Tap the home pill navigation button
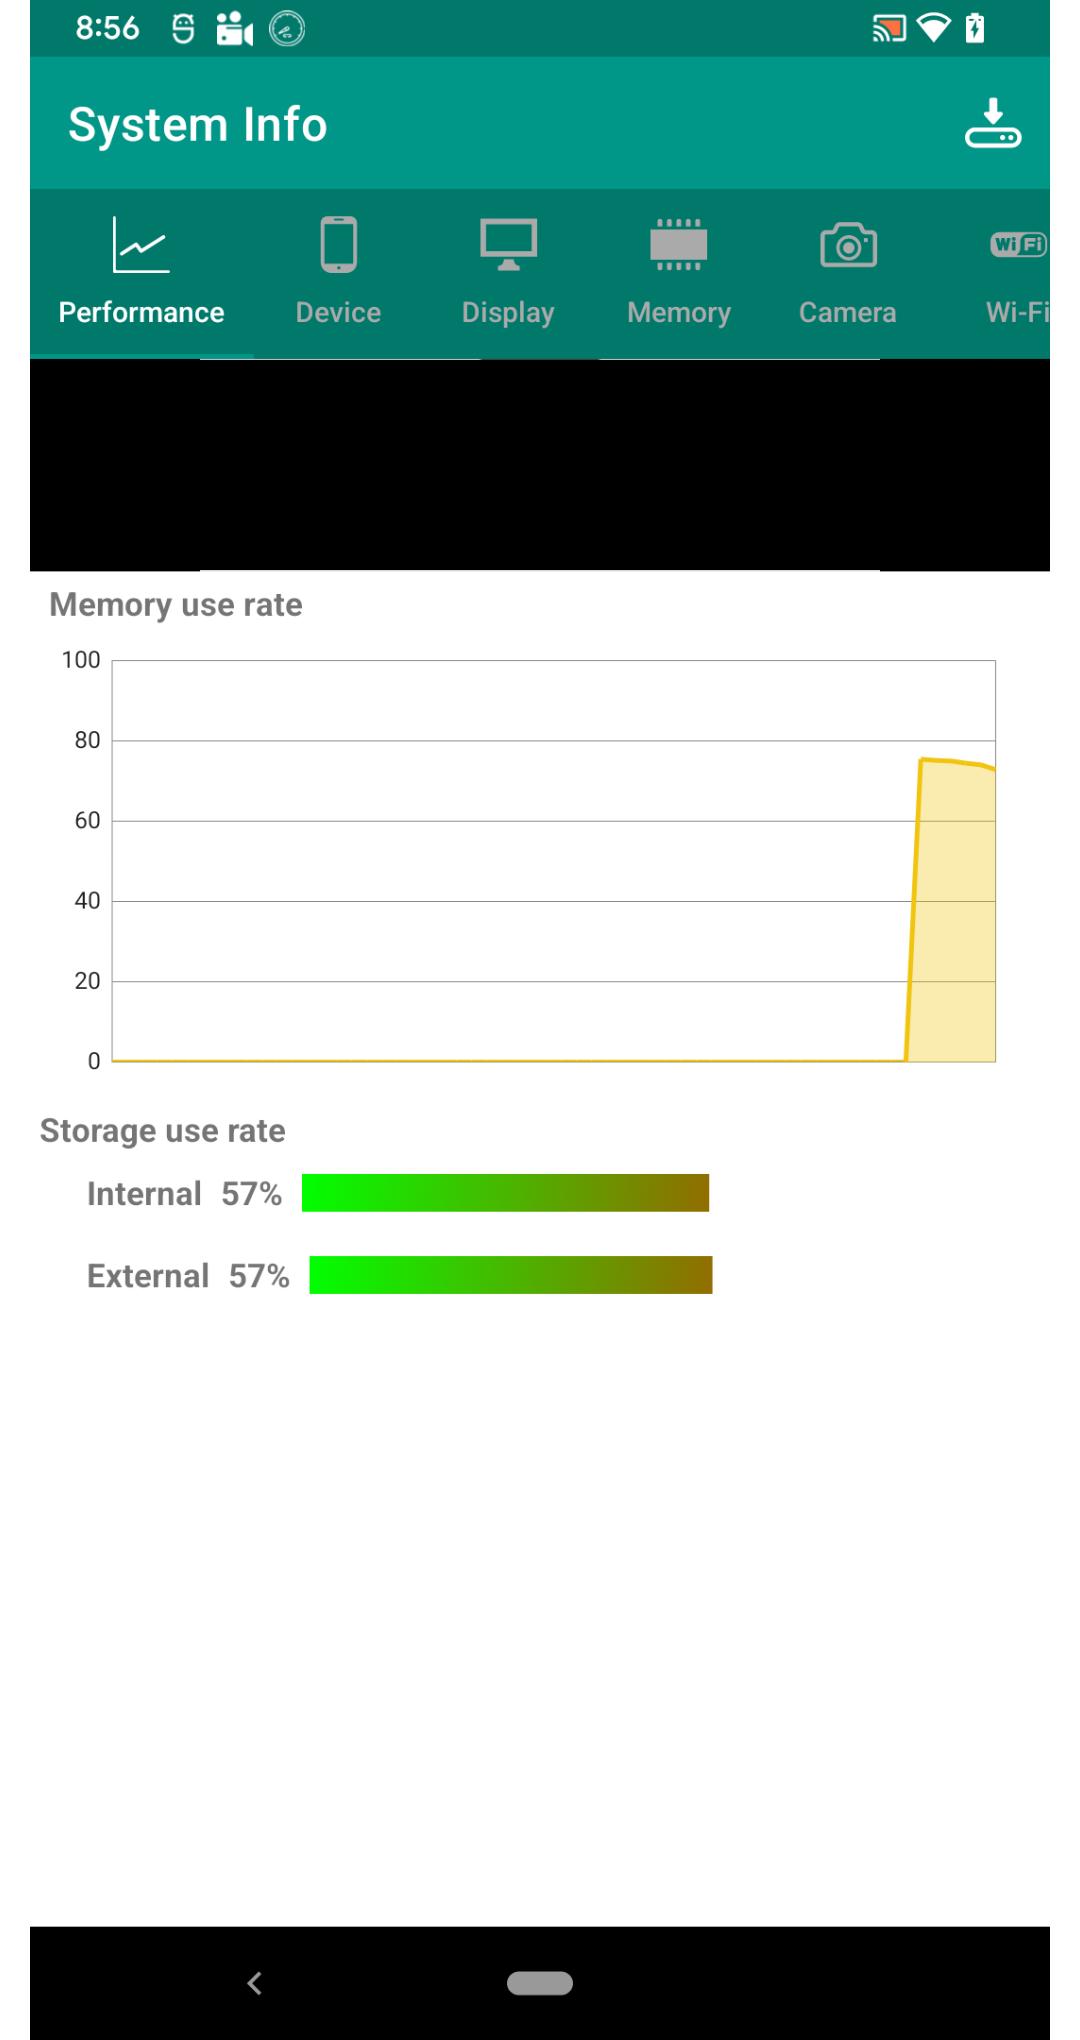The height and width of the screenshot is (2040, 1080). pyautogui.click(x=540, y=1983)
